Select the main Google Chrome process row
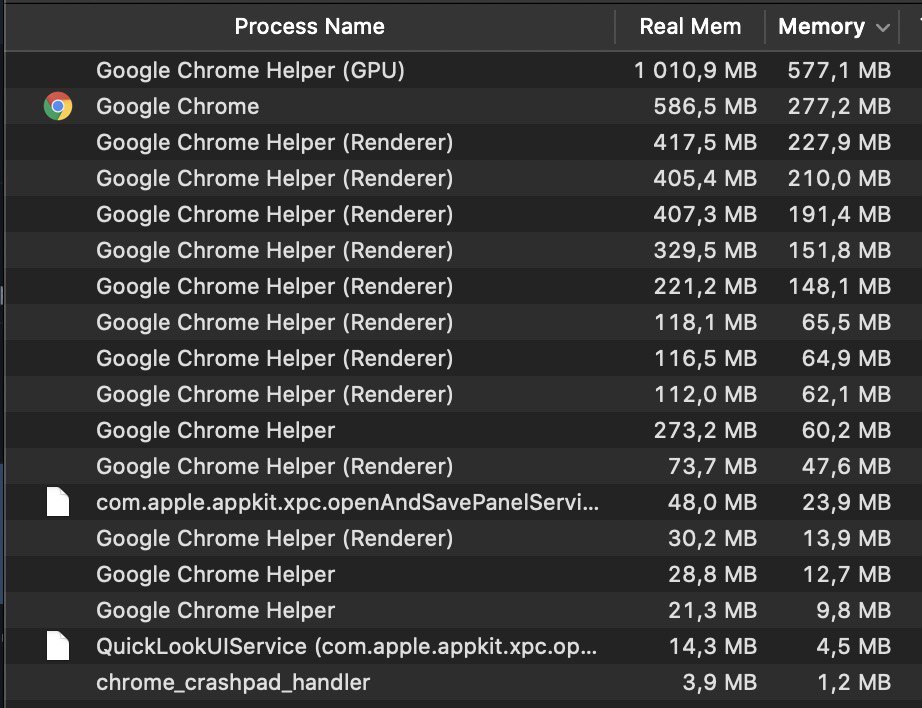 (x=463, y=106)
